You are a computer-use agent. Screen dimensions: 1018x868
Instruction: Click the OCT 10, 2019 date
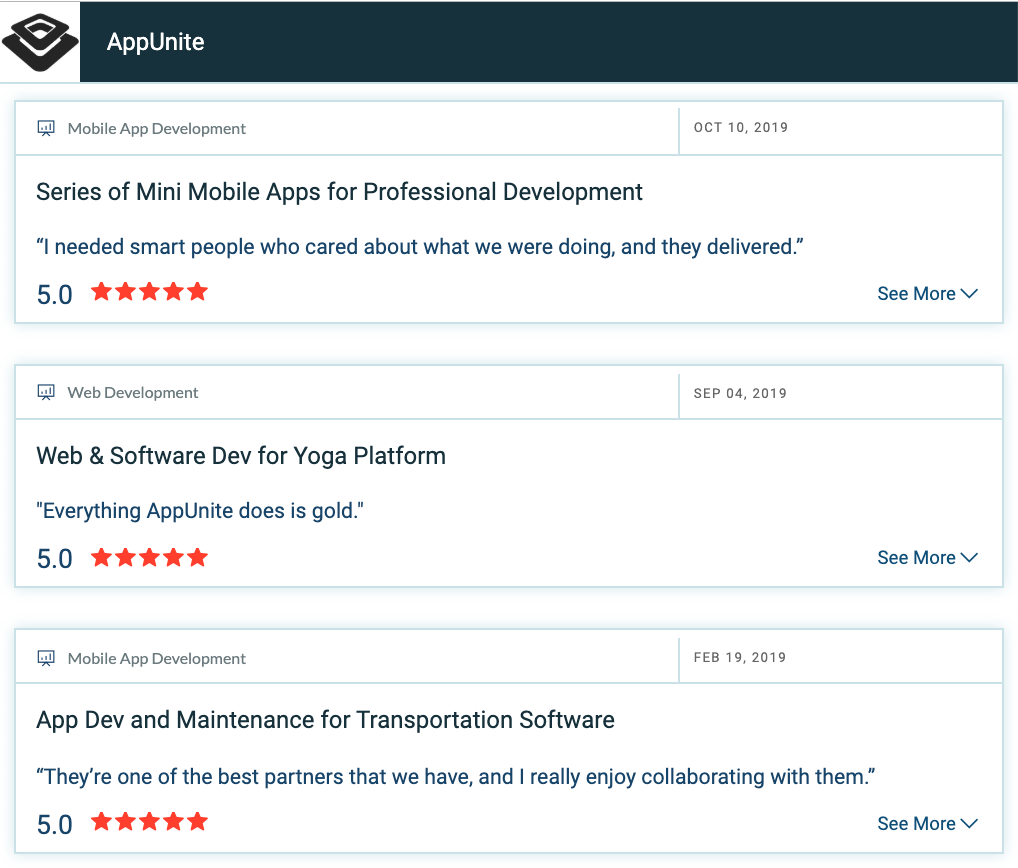[741, 127]
